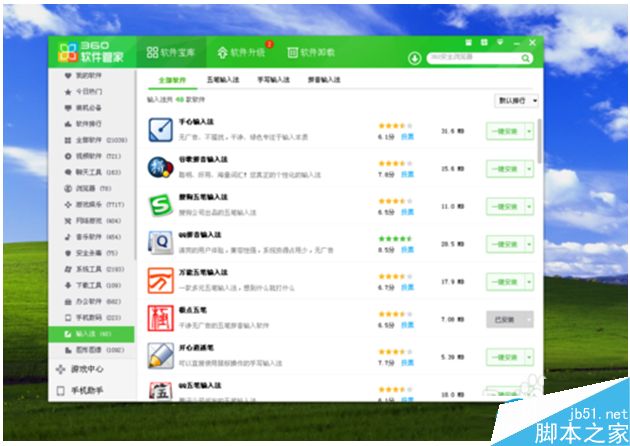Click the 万能五笔输入法 orange icon

[160, 280]
